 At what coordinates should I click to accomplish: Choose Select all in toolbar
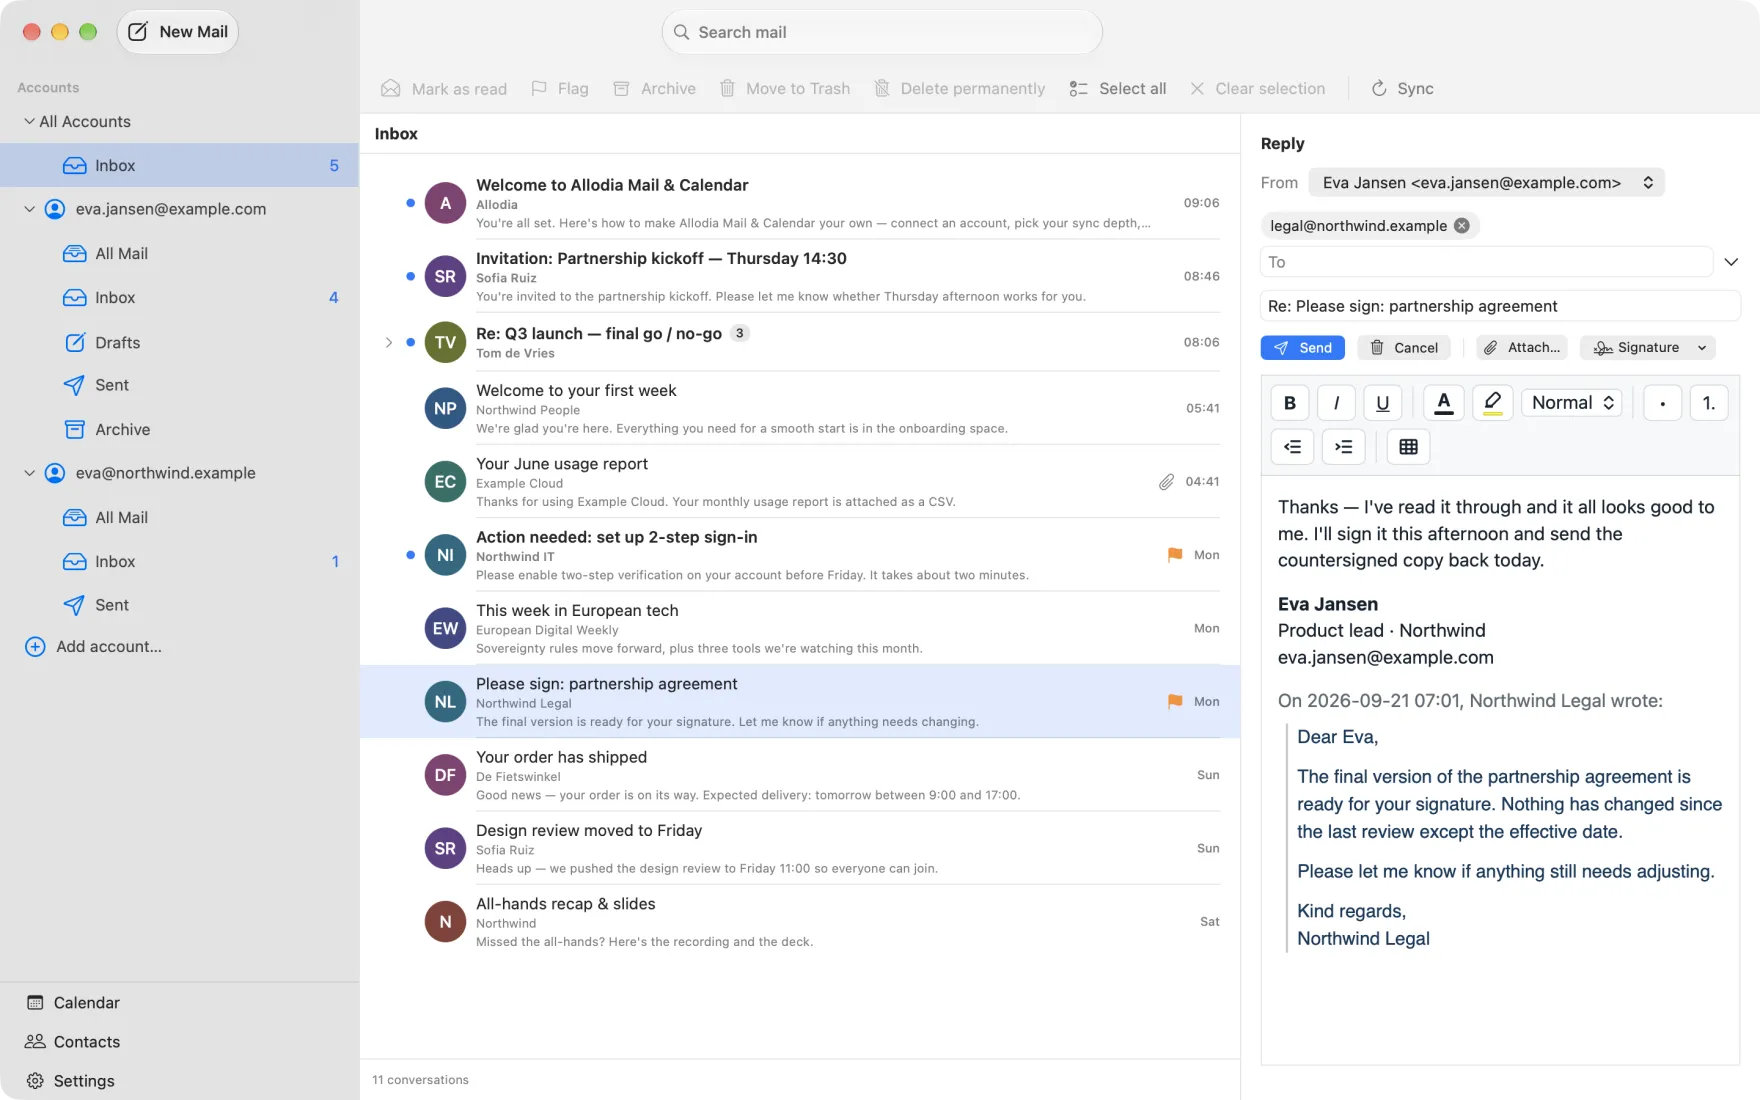(x=1117, y=89)
